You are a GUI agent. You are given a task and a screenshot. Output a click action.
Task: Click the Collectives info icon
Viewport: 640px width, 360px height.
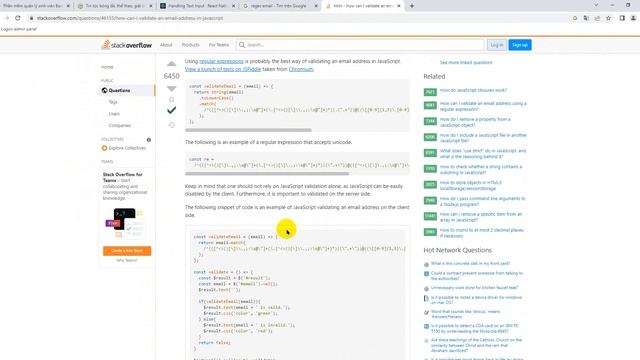(149, 140)
